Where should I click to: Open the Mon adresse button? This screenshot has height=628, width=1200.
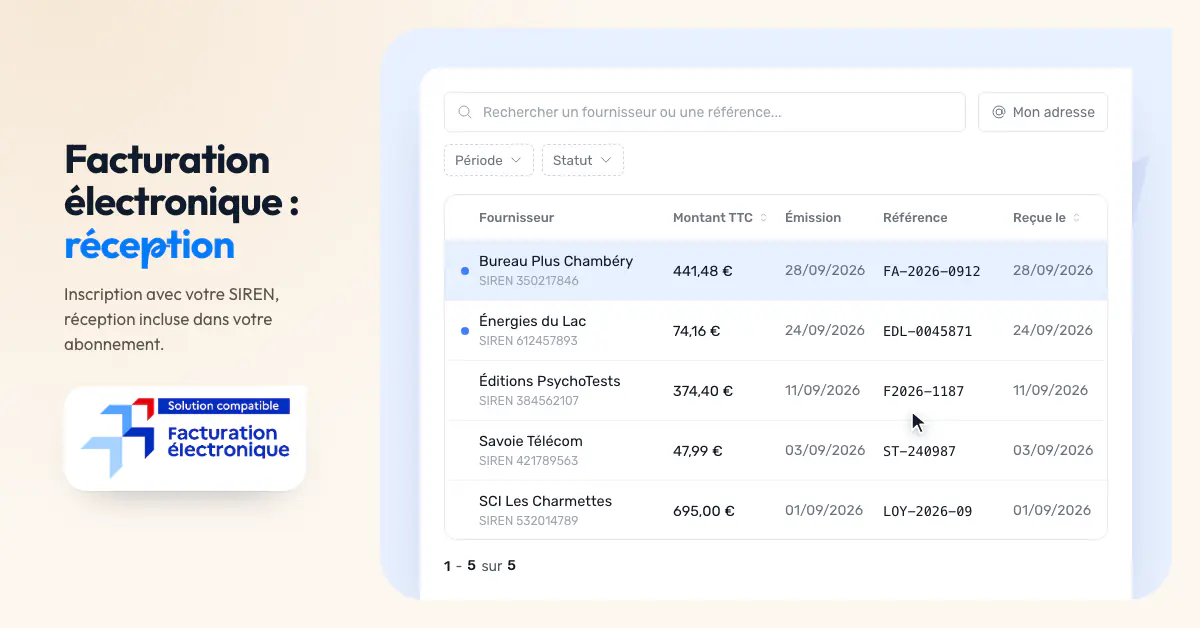click(x=1043, y=112)
